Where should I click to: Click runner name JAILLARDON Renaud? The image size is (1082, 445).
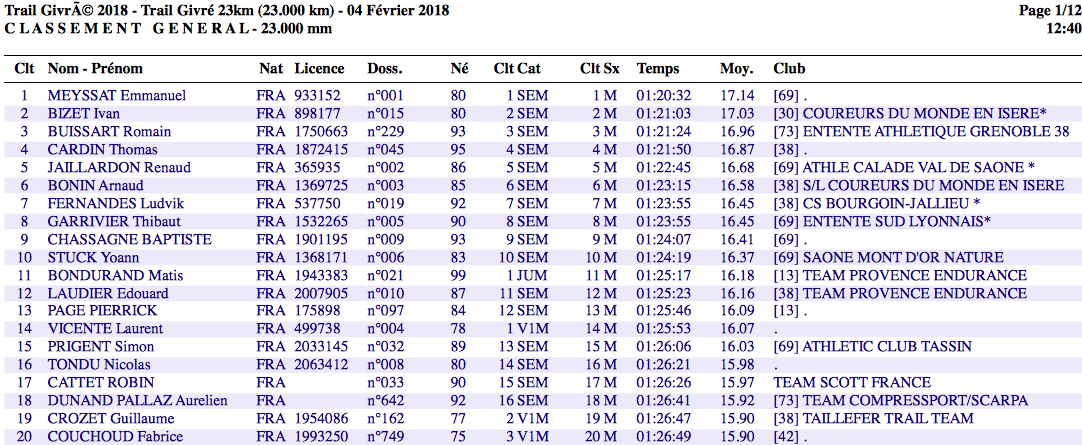tap(119, 168)
